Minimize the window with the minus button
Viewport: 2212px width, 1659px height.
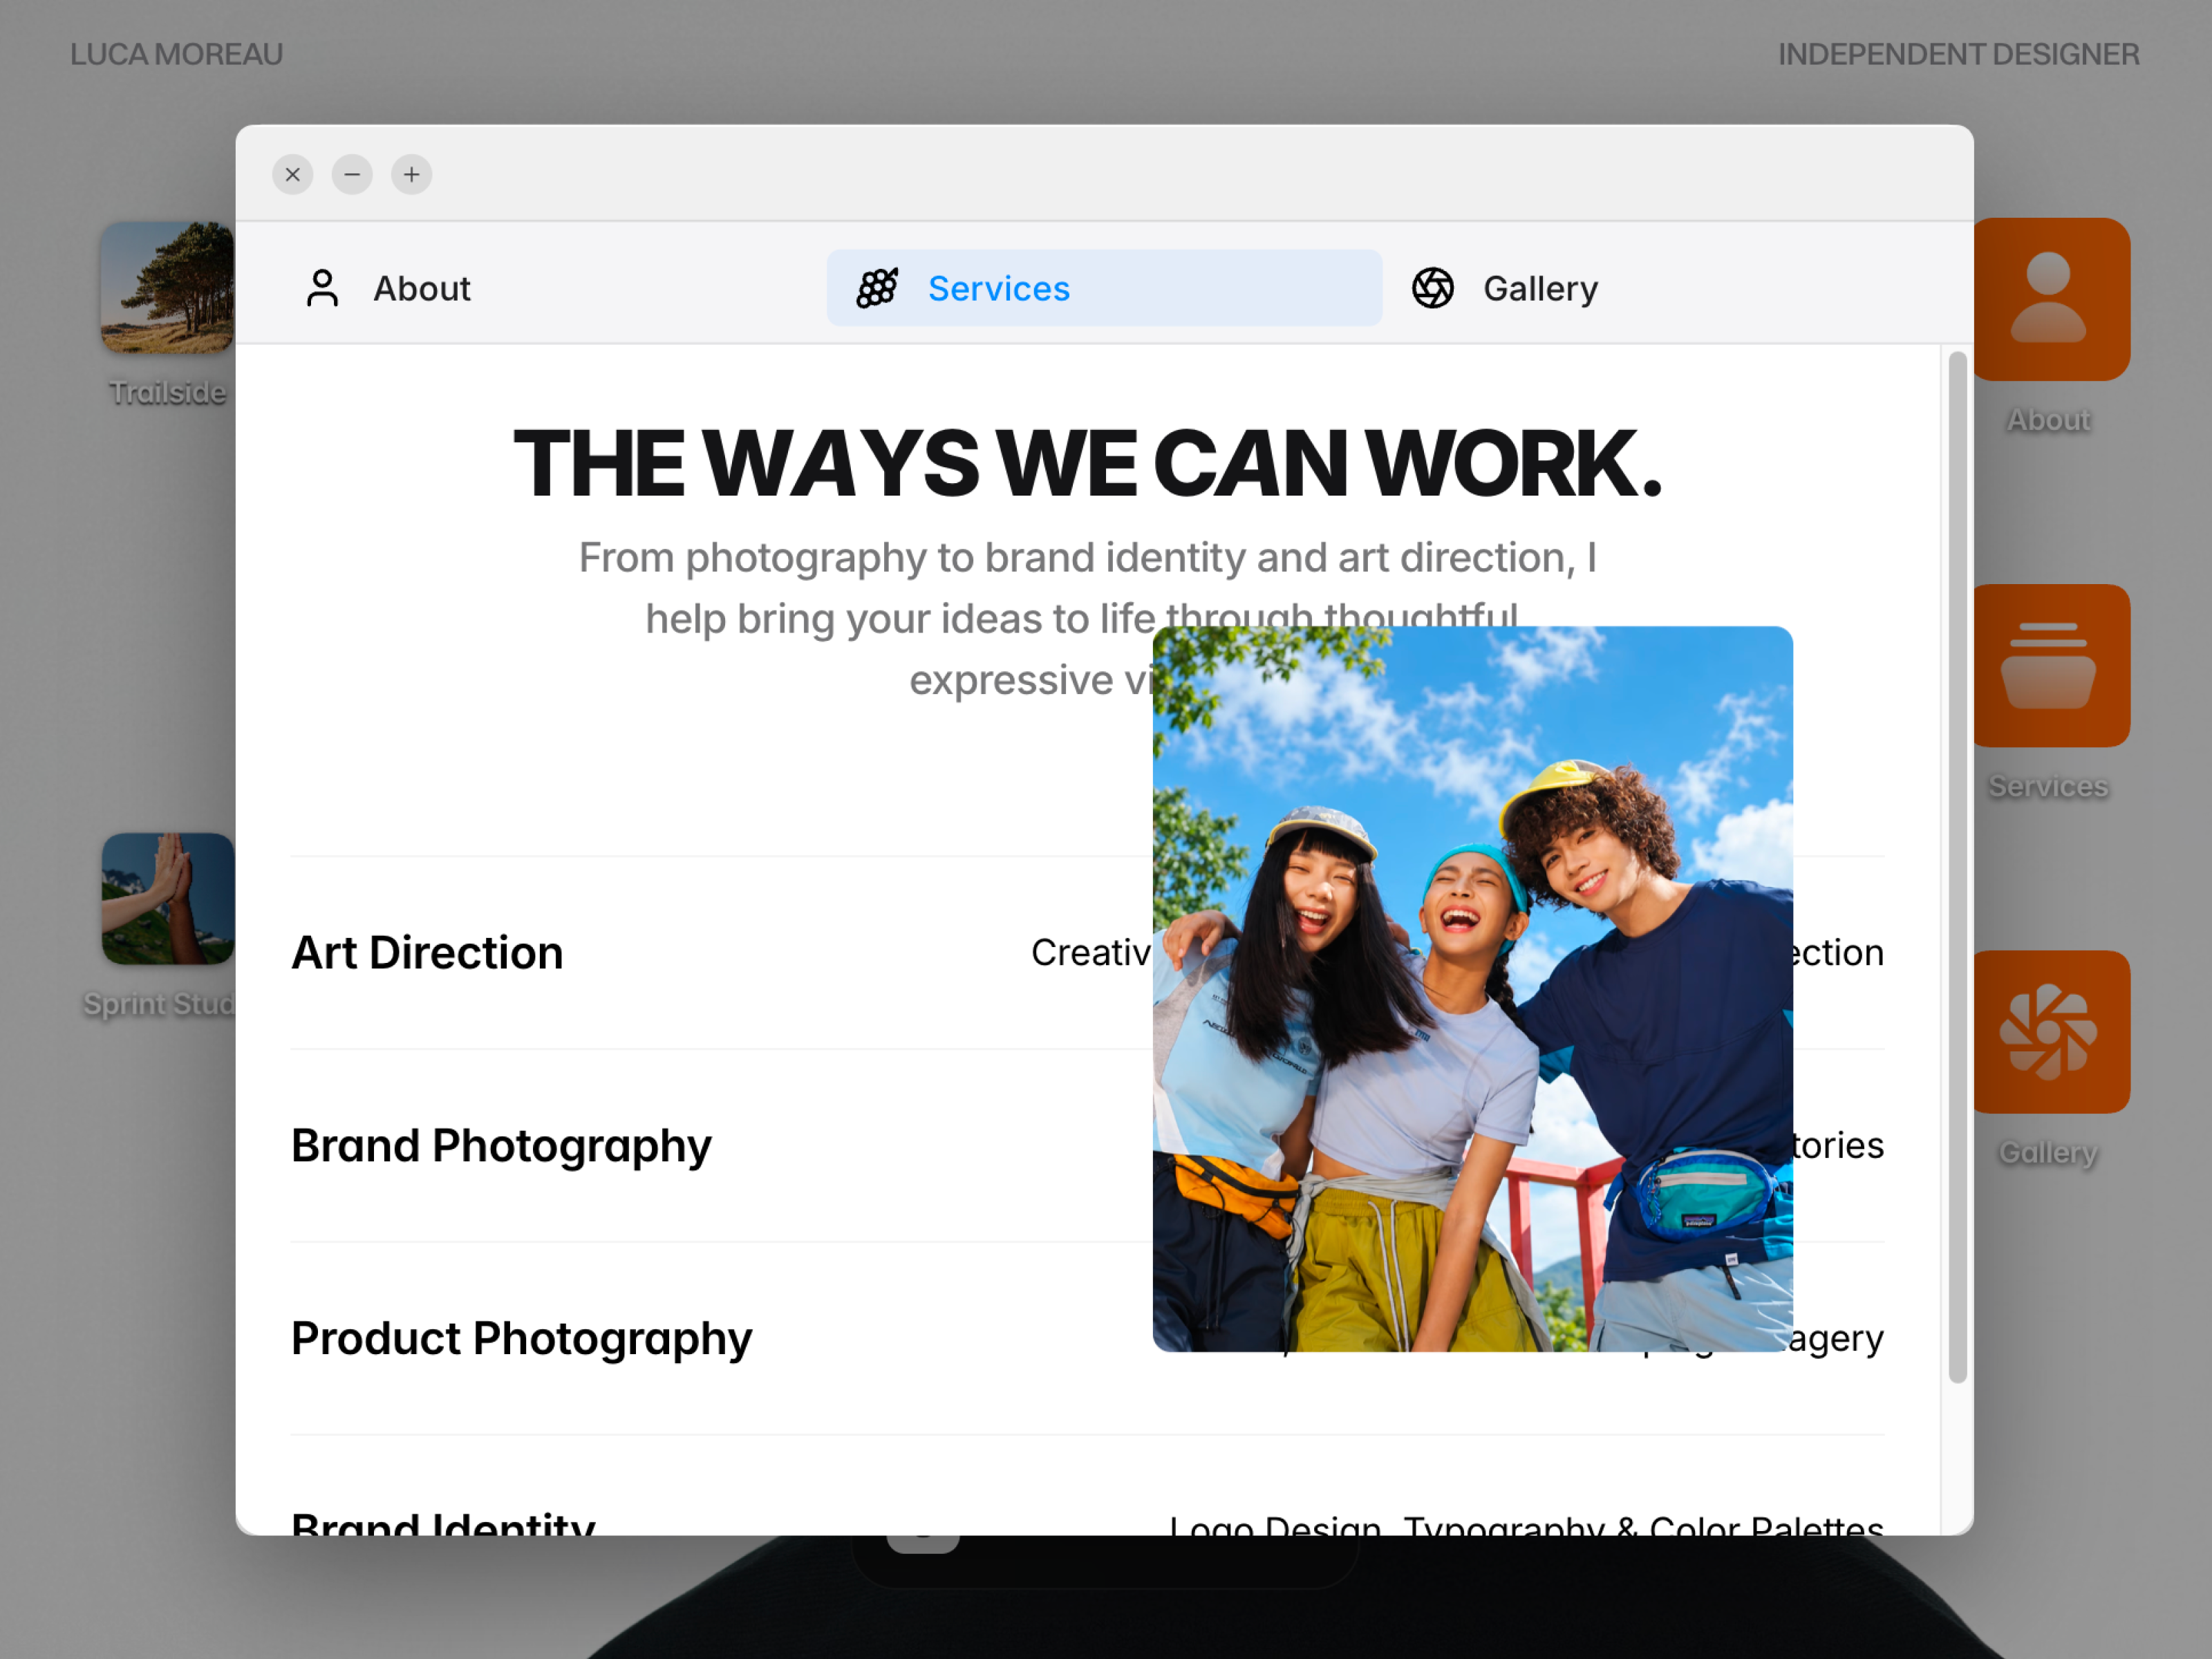[352, 175]
